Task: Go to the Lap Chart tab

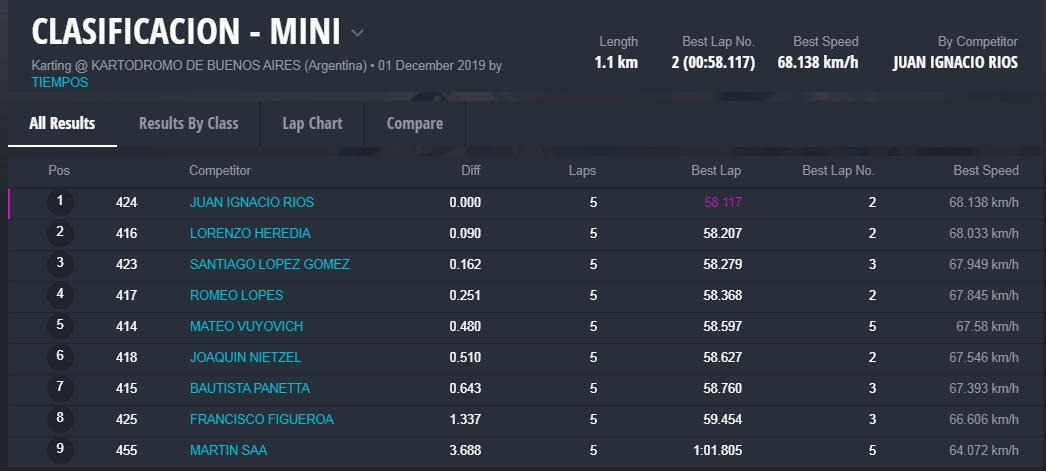Action: pyautogui.click(x=312, y=124)
